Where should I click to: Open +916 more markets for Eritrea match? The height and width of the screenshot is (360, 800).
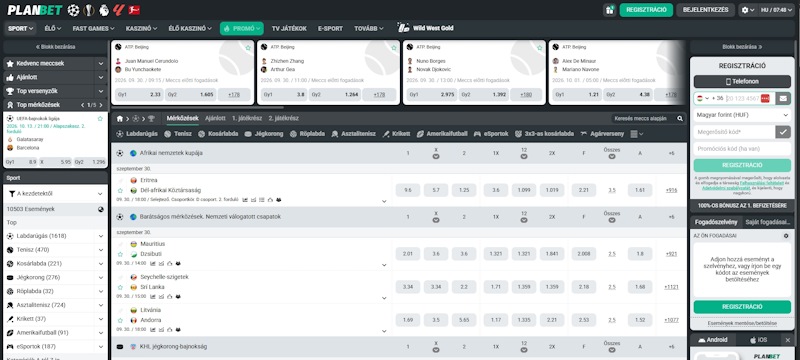pos(671,190)
